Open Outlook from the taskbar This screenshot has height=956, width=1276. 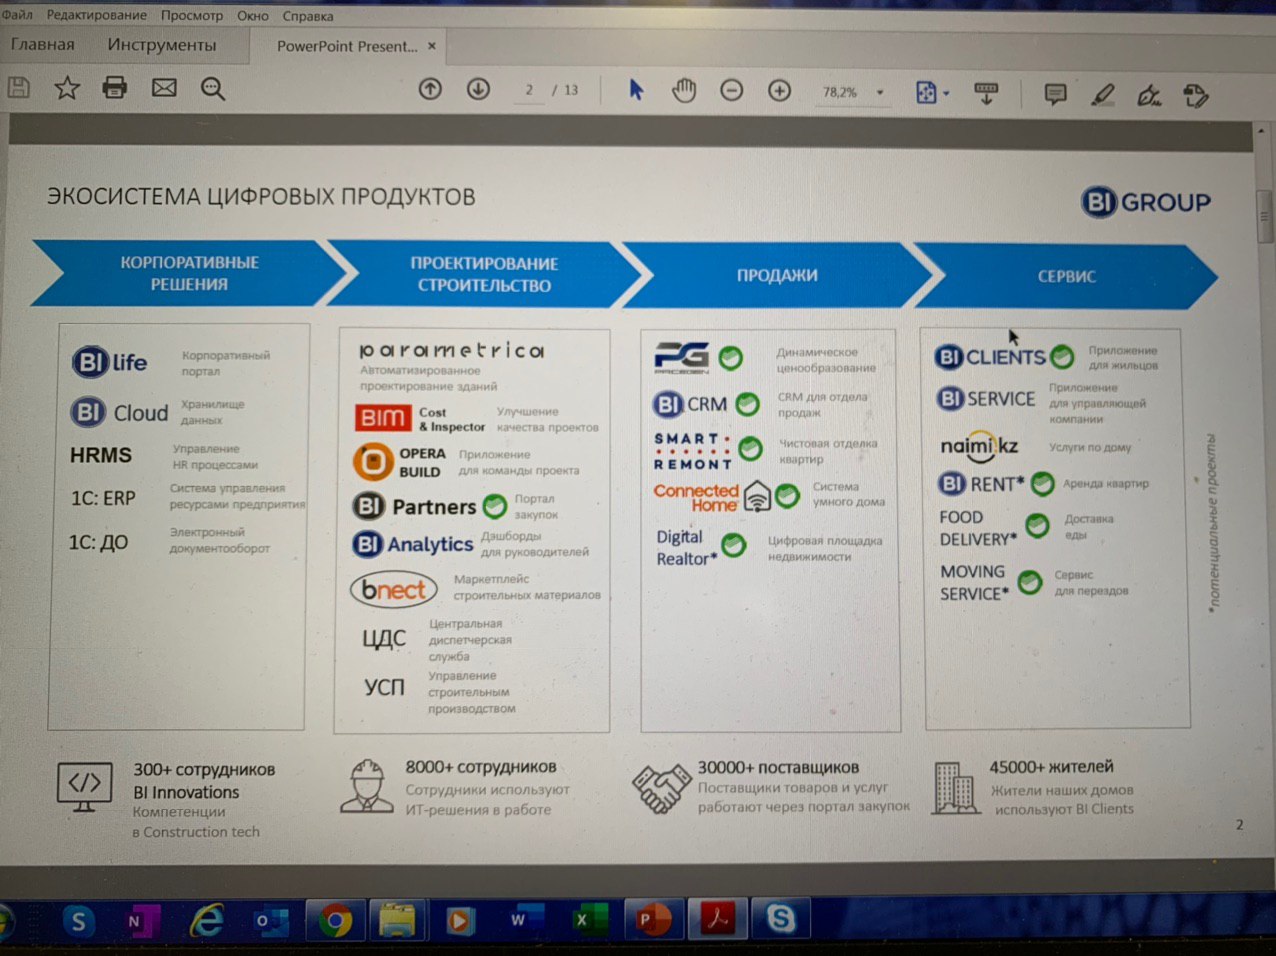pos(270,921)
